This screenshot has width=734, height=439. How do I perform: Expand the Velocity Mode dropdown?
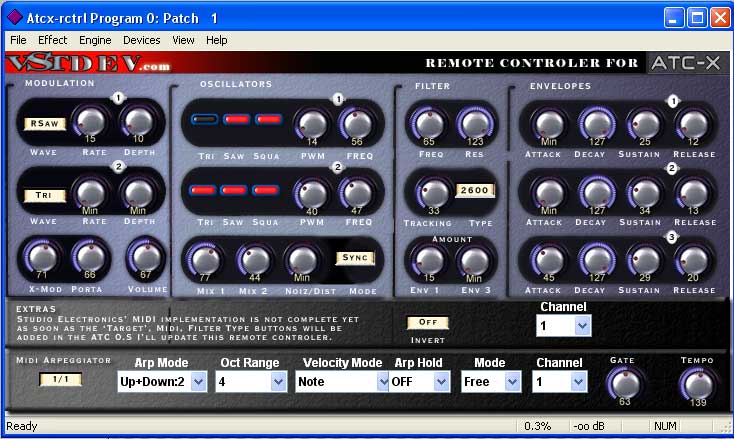pos(383,382)
